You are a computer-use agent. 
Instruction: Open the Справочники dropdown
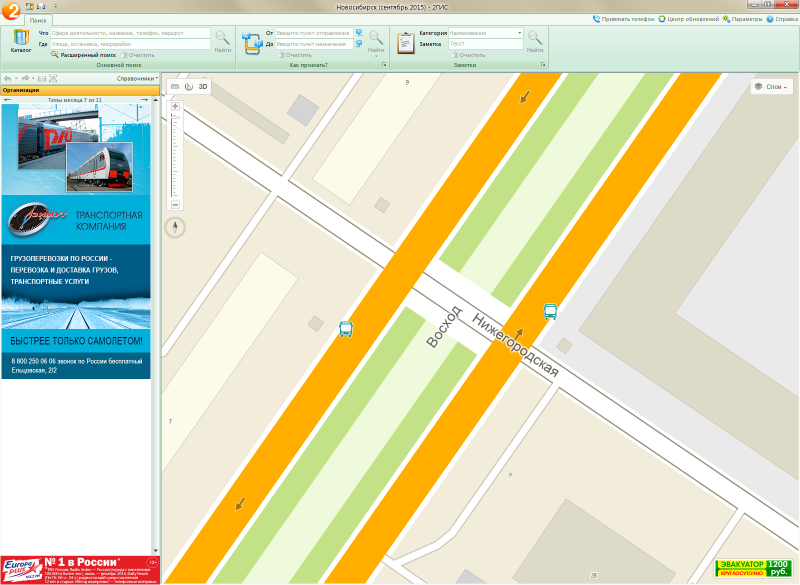[x=137, y=78]
